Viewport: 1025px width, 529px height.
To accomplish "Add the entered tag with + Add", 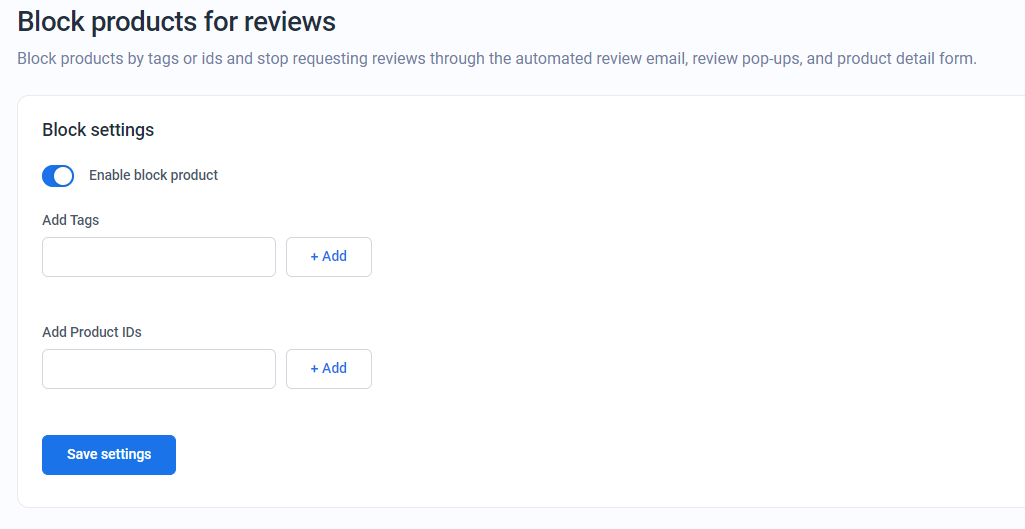I will tap(329, 257).
